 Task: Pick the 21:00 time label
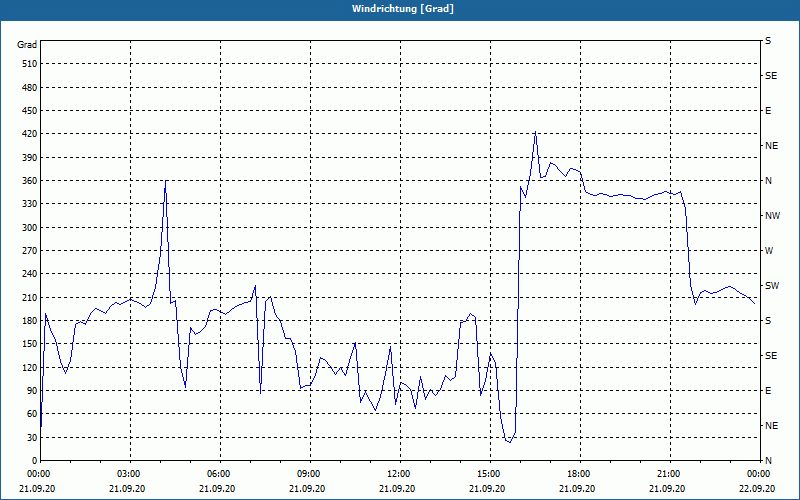(667, 474)
